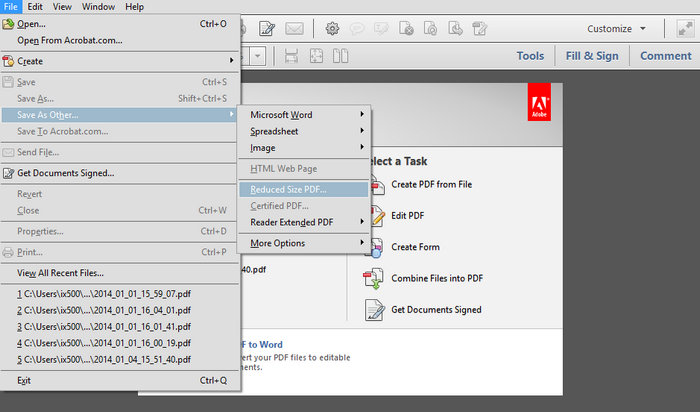Click the fit one full page icon
This screenshot has width=700, height=412.
pos(316,56)
